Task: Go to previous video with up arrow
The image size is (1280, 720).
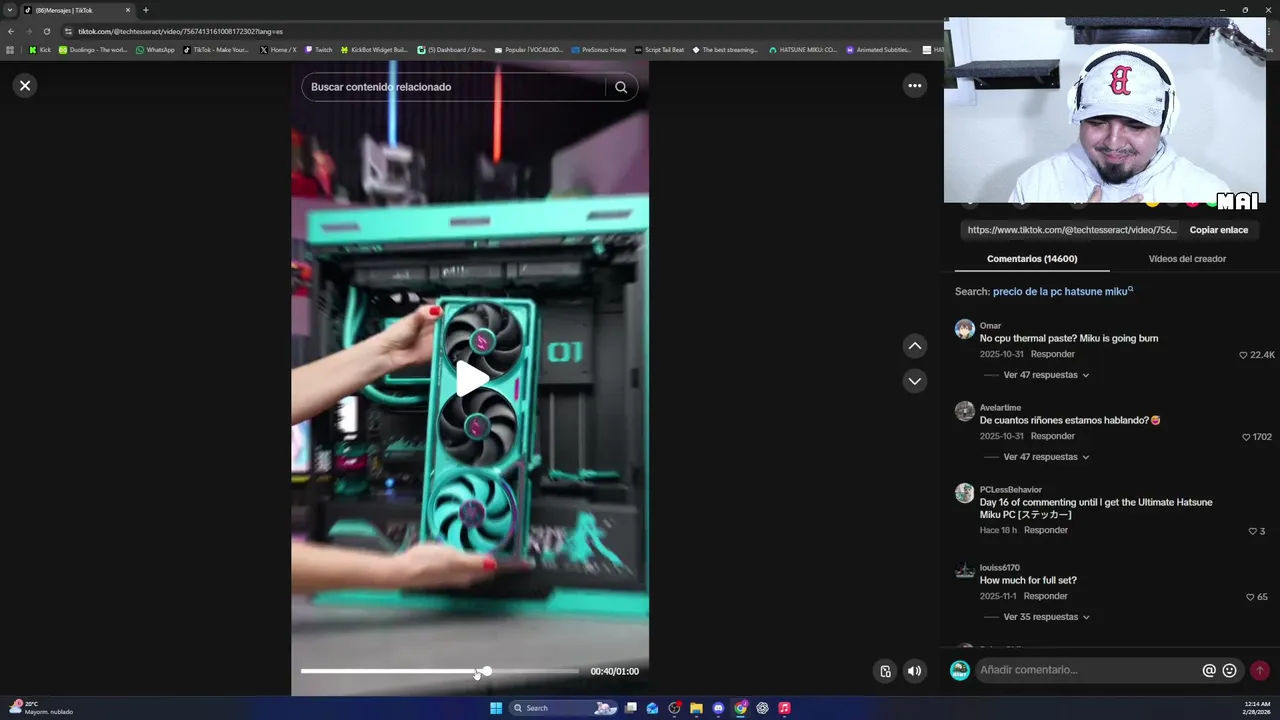Action: (x=914, y=346)
